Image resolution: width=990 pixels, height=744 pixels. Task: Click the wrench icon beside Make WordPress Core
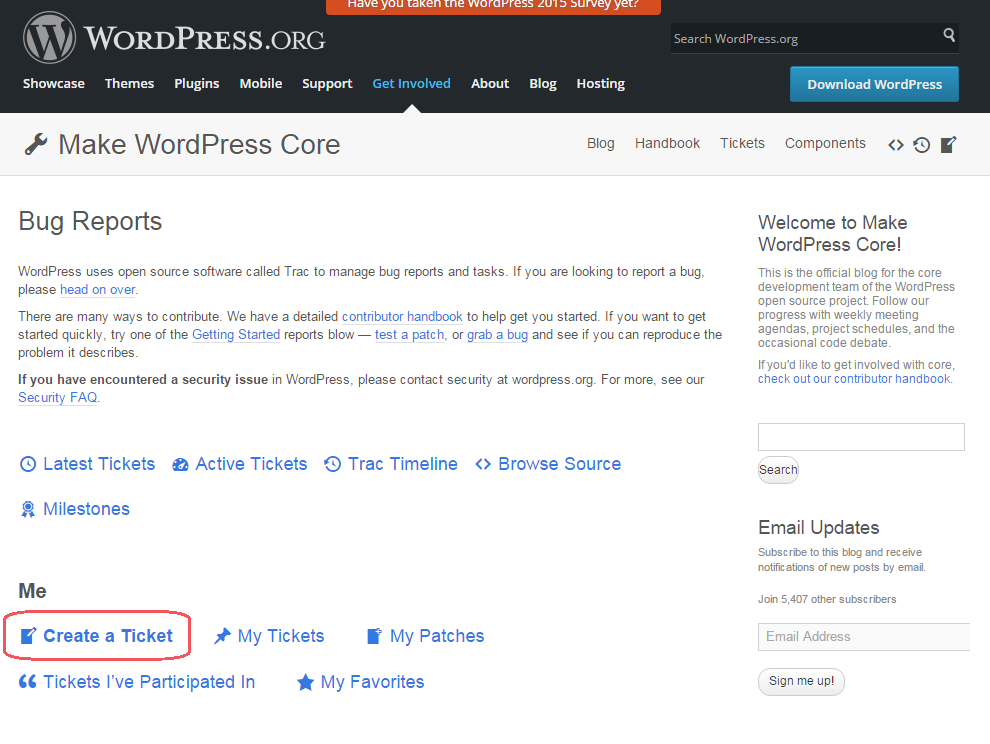point(33,144)
